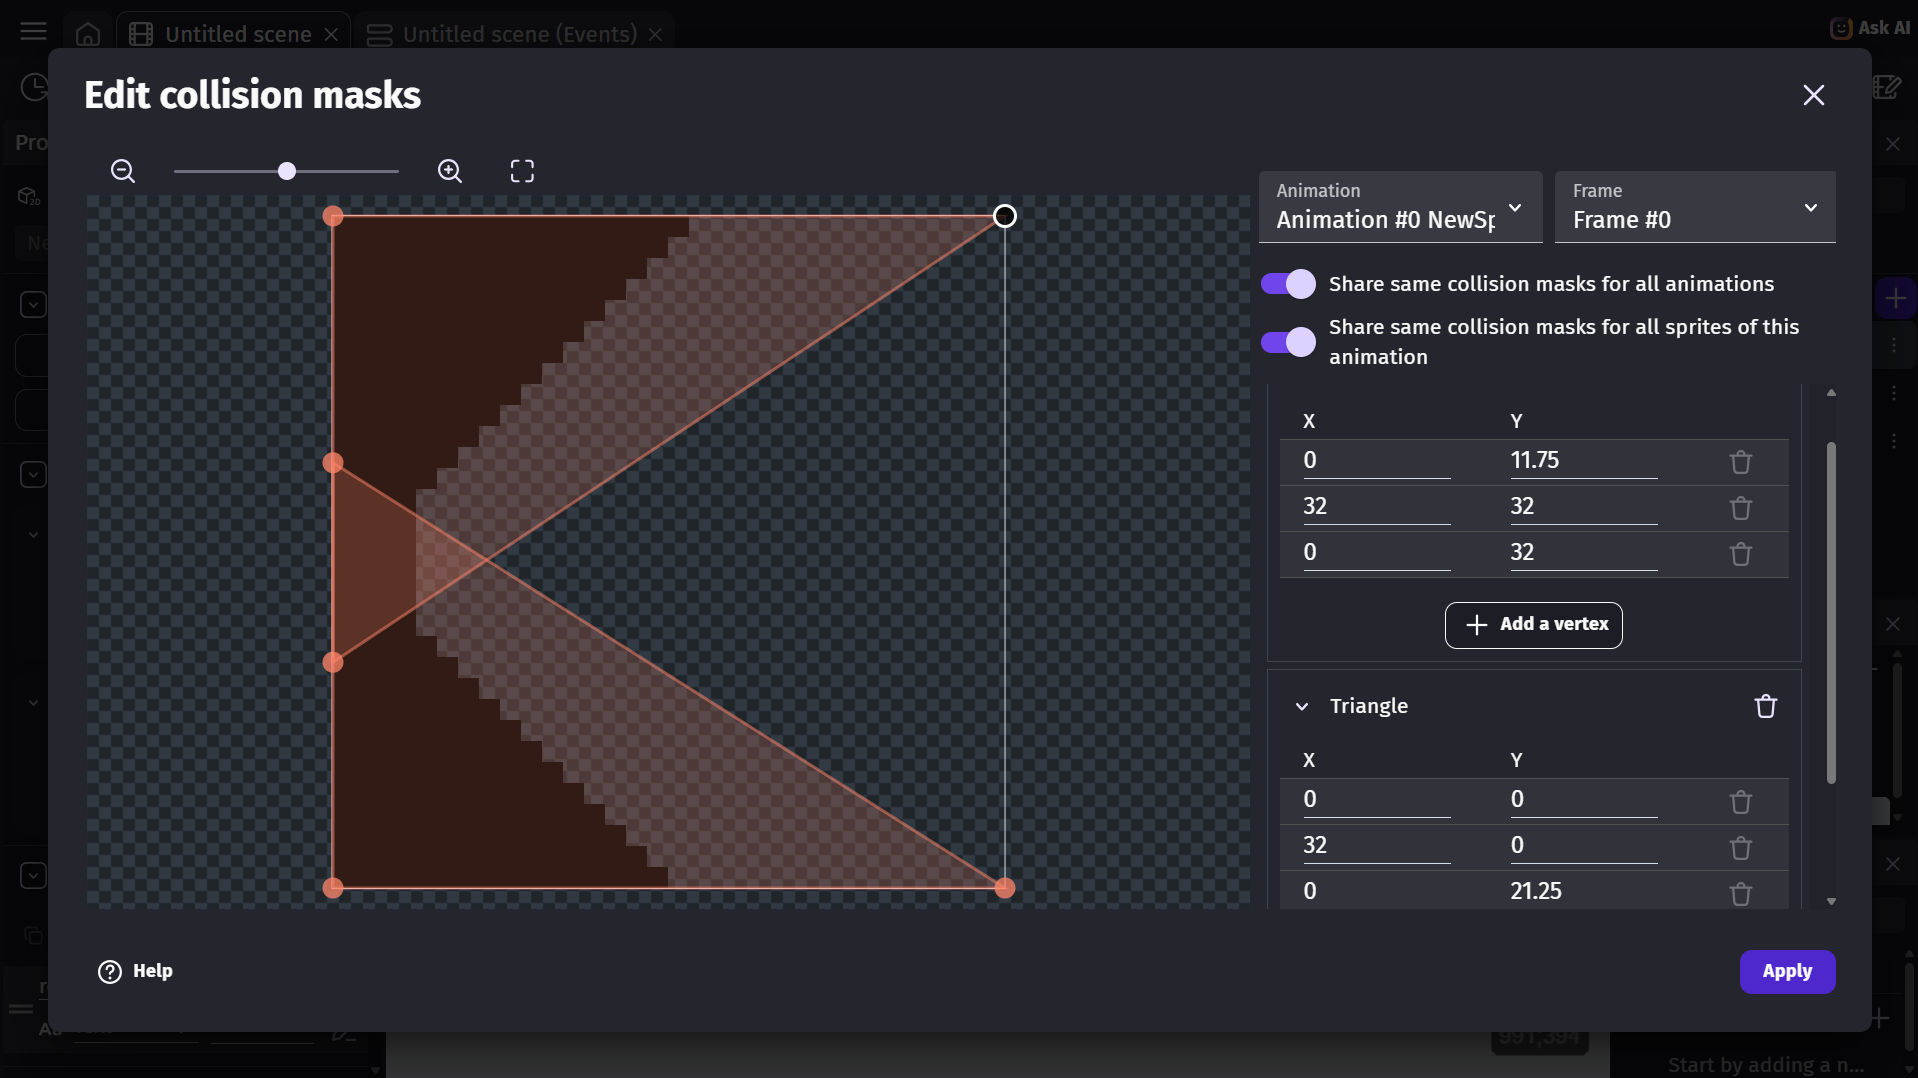
Task: Click the Ask AI icon
Action: point(1841,28)
